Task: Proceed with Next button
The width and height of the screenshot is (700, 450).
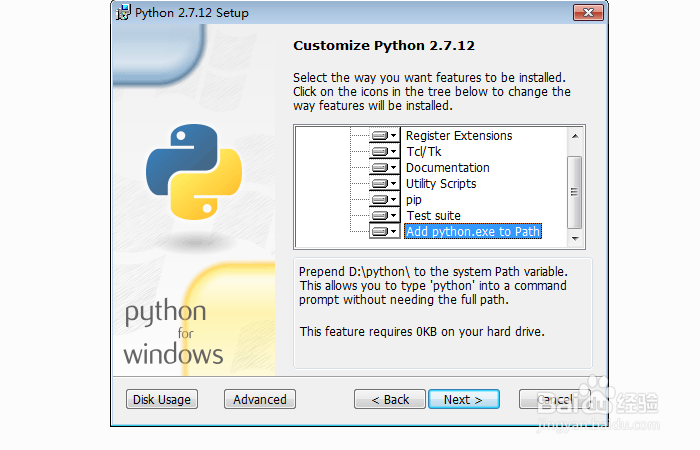Action: (463, 399)
